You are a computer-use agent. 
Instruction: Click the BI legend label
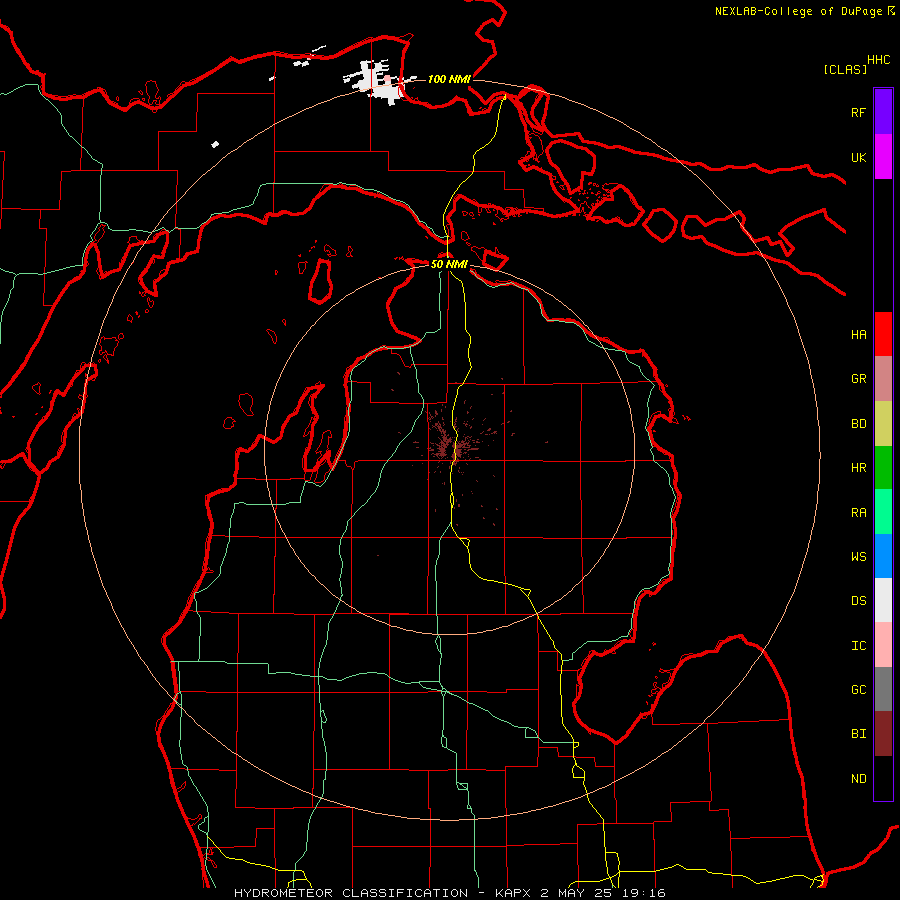pos(858,734)
